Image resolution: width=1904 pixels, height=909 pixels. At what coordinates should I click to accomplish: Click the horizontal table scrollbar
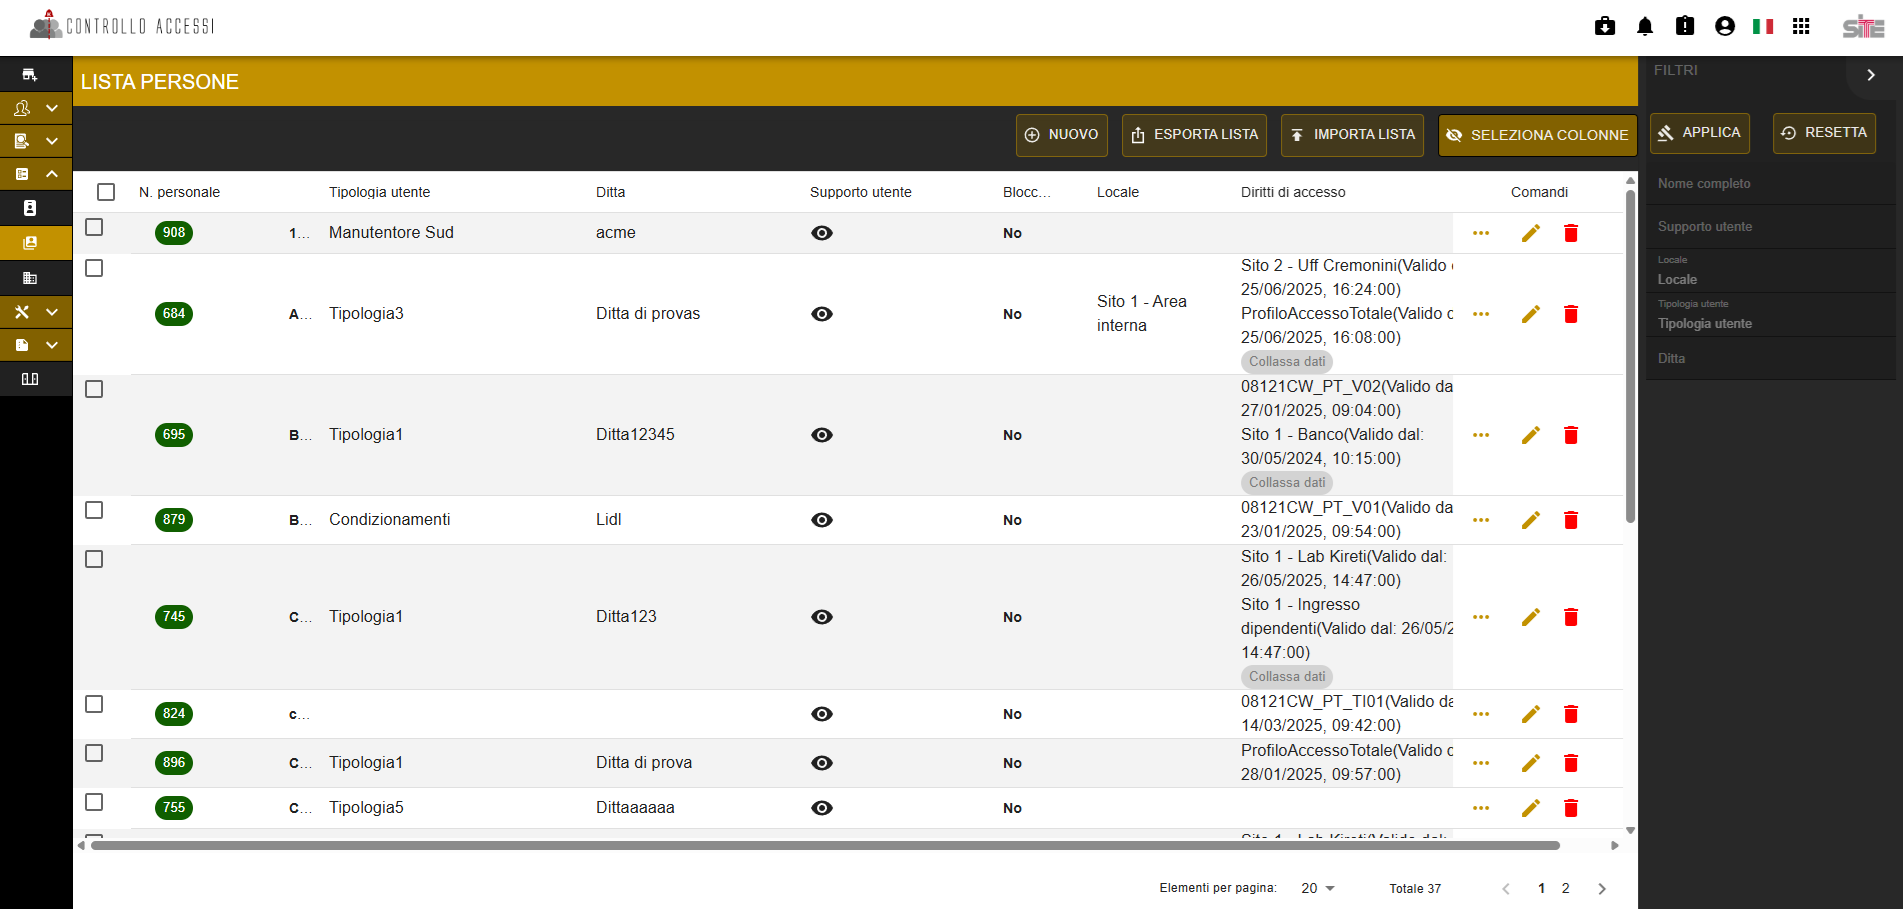[x=825, y=846]
